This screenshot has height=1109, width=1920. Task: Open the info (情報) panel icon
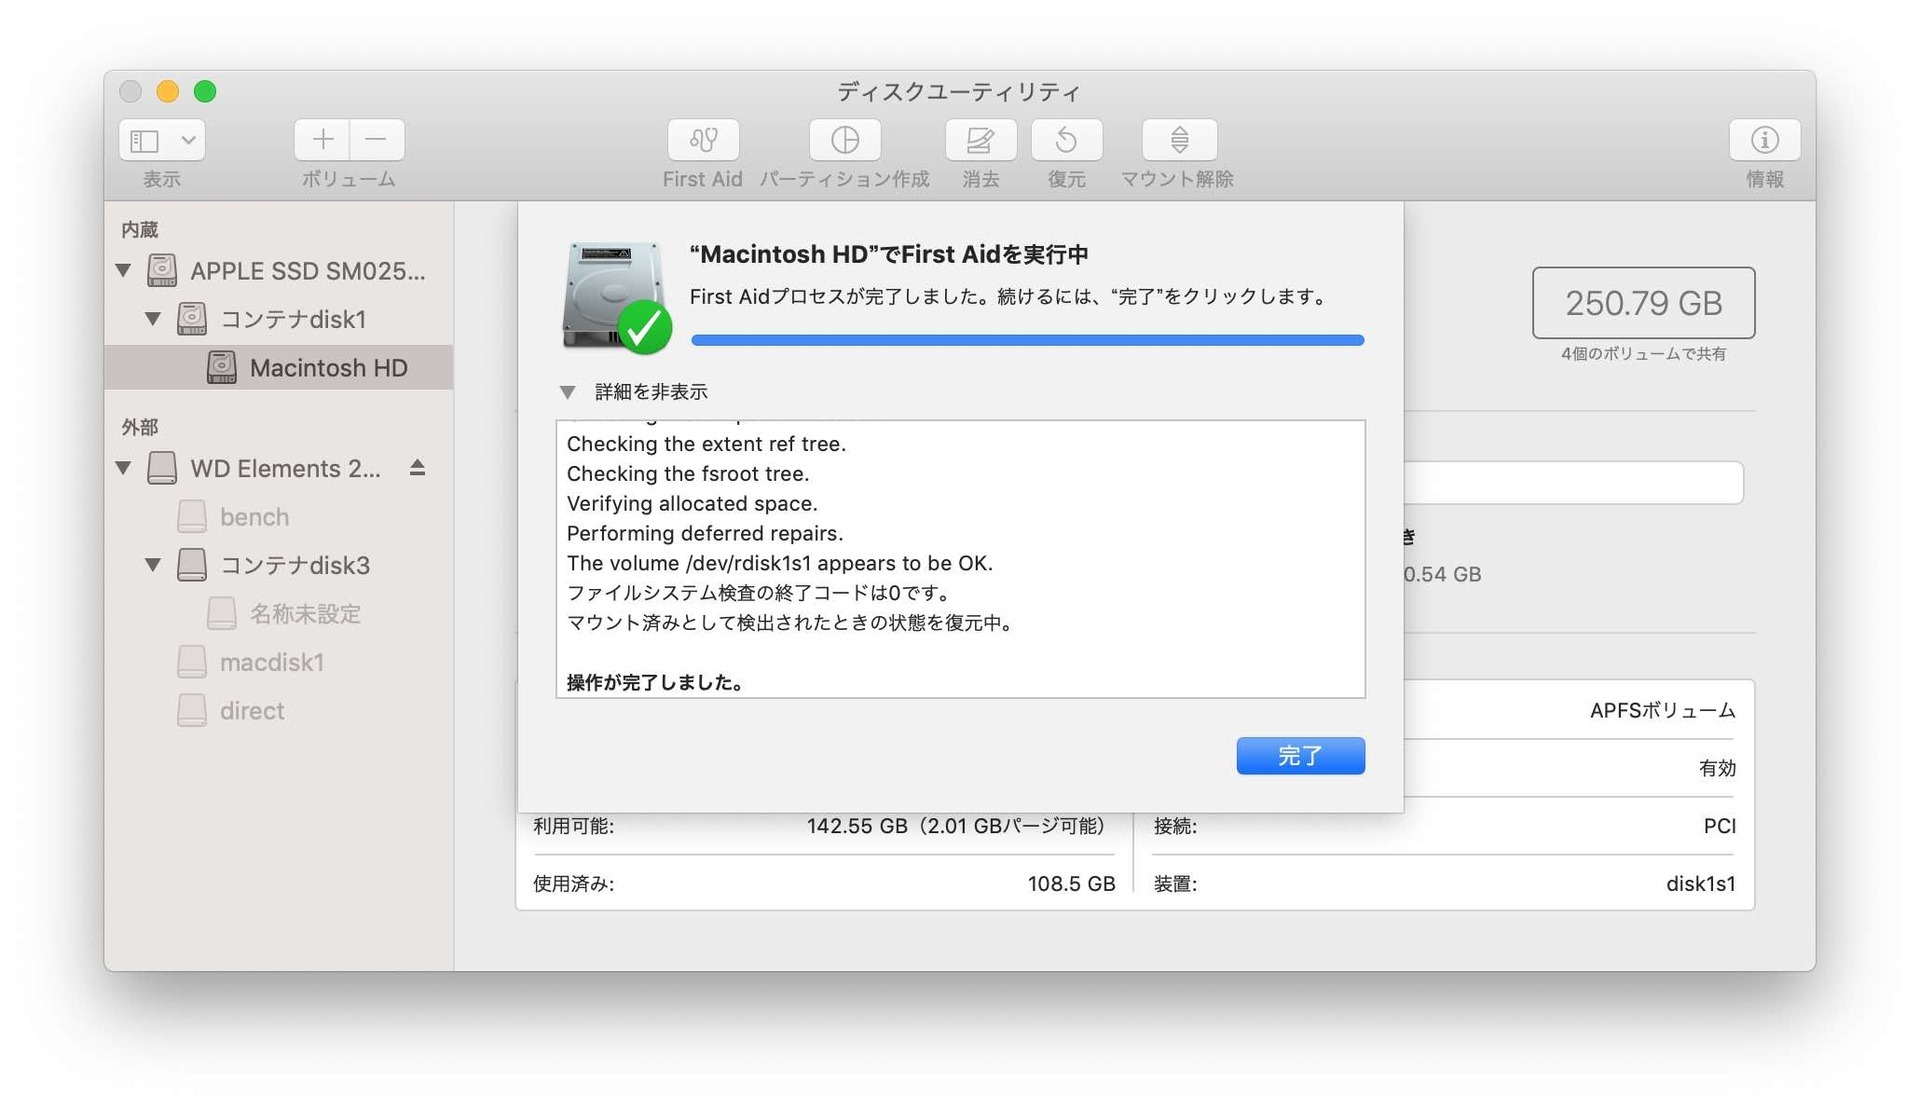point(1764,140)
